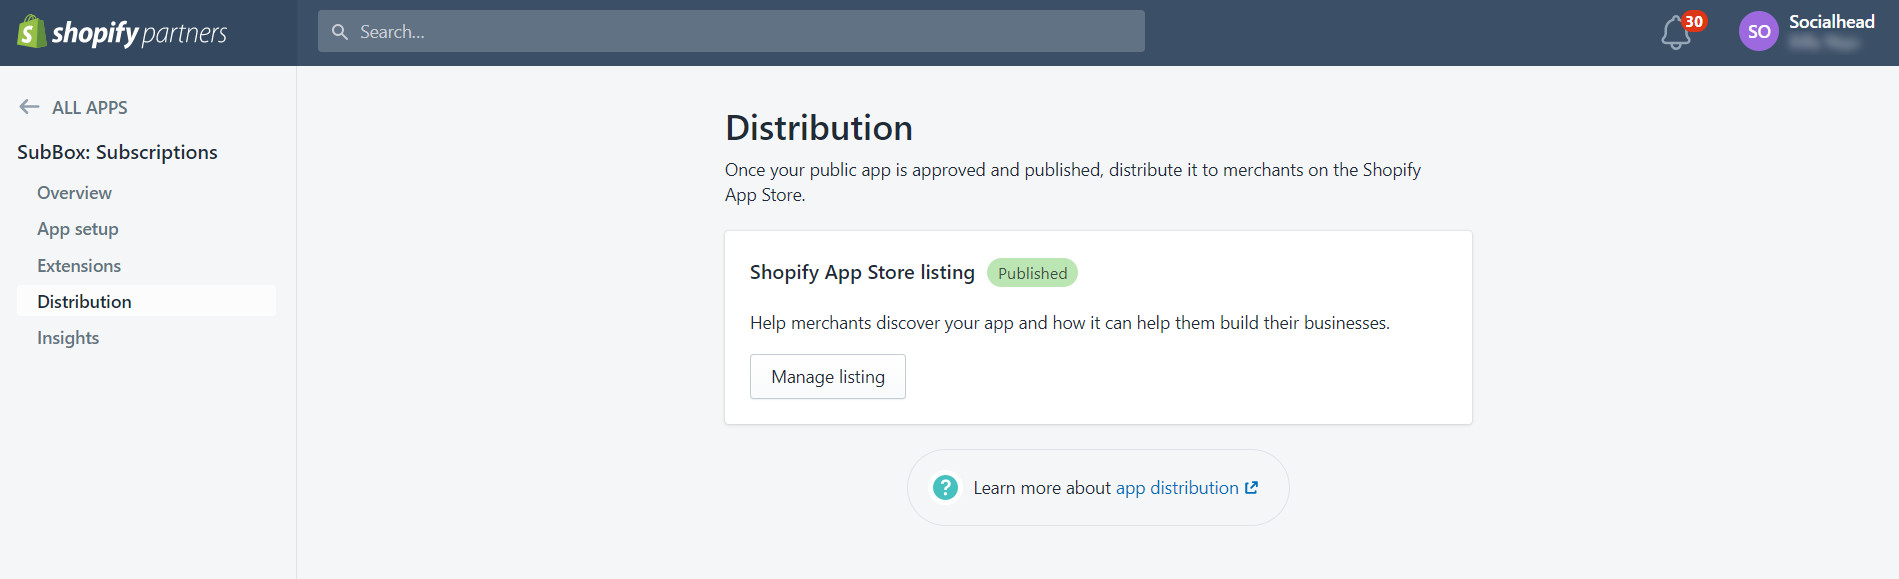Click the Distribution page heading
The image size is (1899, 579).
click(x=819, y=128)
